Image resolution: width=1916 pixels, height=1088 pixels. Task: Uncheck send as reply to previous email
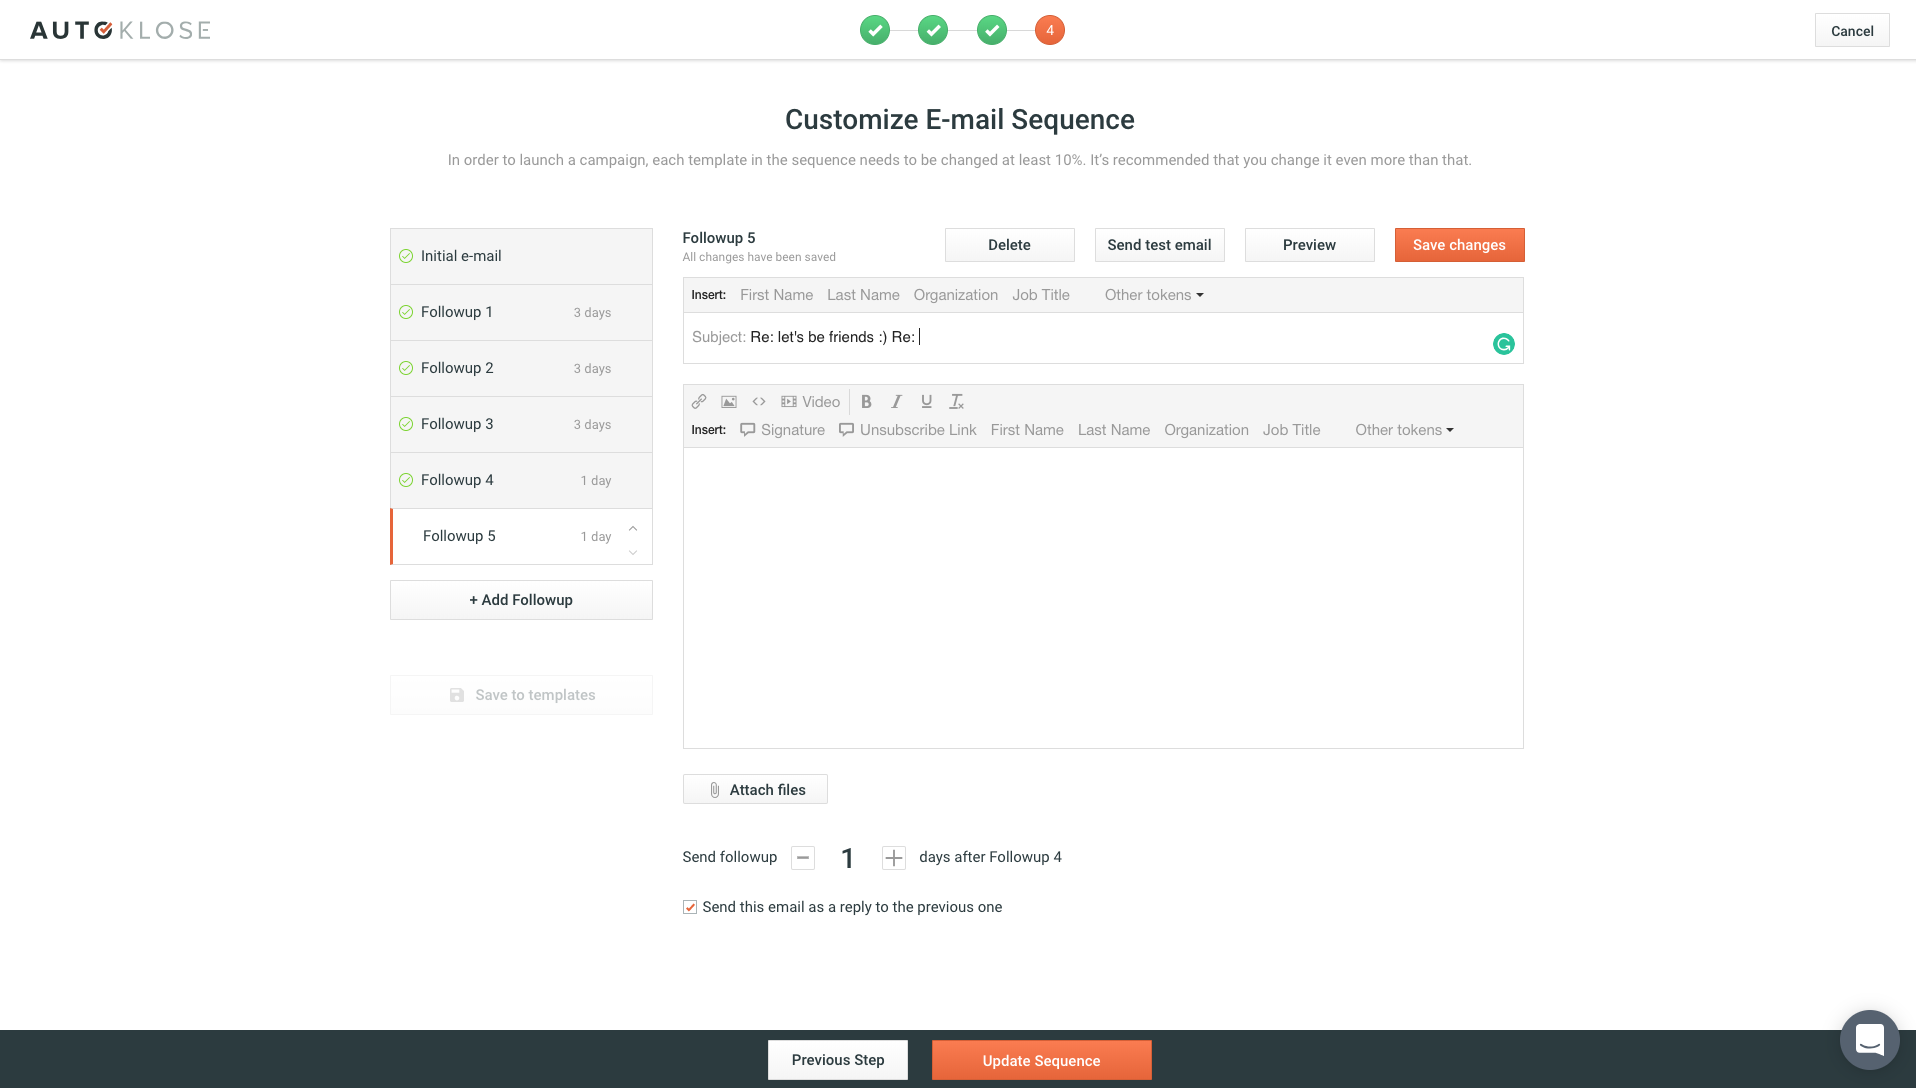(690, 907)
